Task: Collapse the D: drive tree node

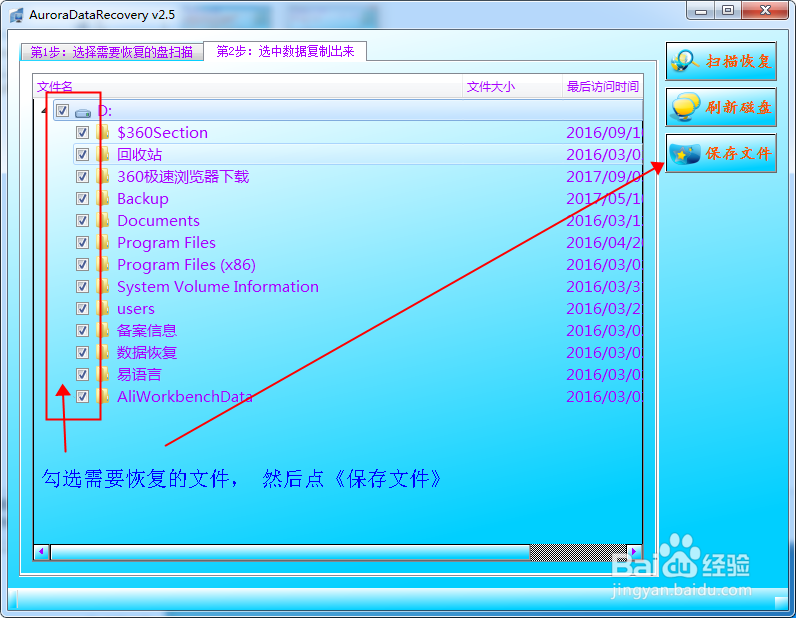Action: [44, 110]
